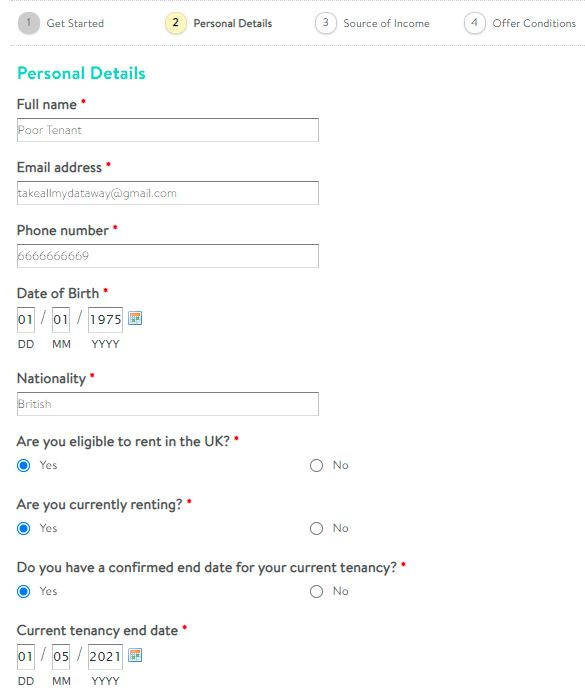Open the Date of Birth calendar picker

pyautogui.click(x=135, y=318)
